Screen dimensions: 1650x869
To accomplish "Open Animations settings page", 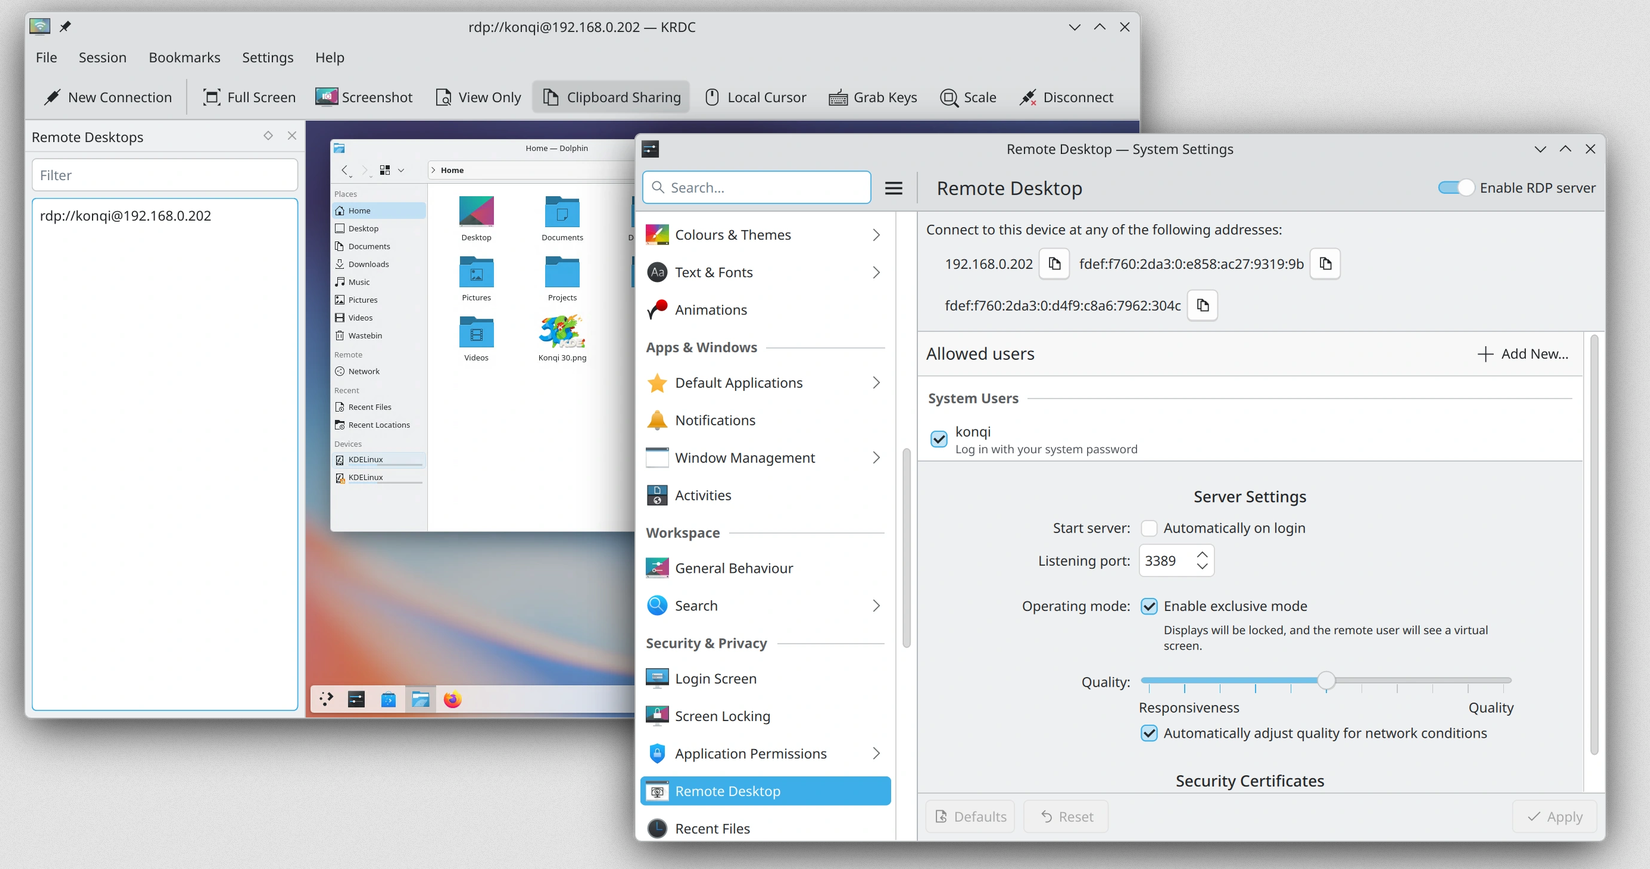I will coord(765,310).
